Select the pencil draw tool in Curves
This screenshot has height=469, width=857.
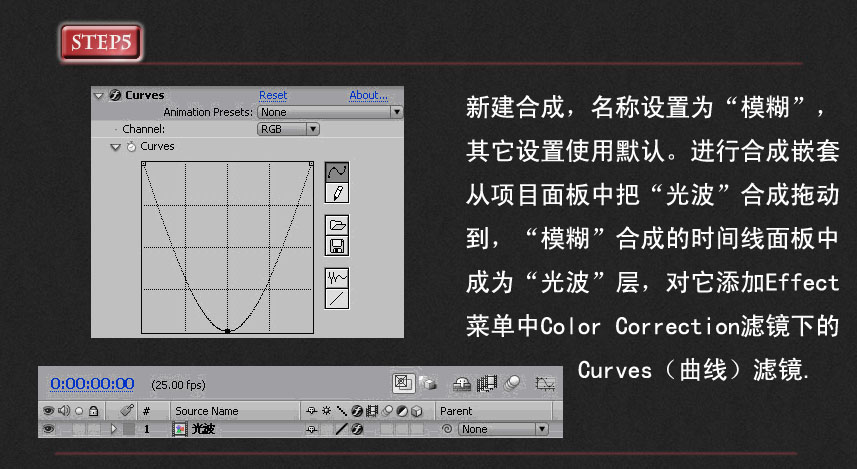pyautogui.click(x=337, y=193)
